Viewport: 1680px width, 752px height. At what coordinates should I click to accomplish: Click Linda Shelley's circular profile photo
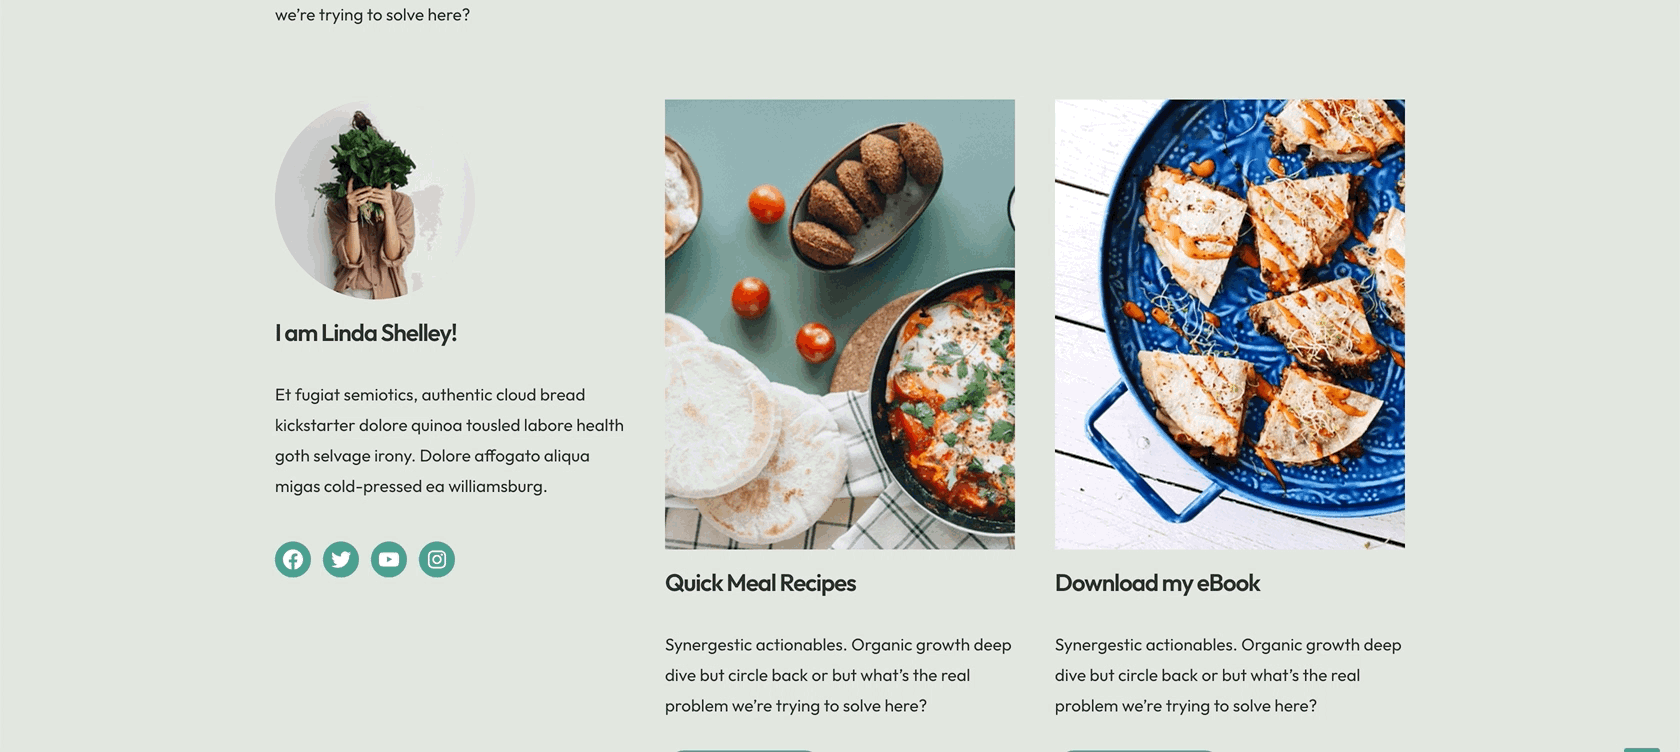(x=375, y=199)
